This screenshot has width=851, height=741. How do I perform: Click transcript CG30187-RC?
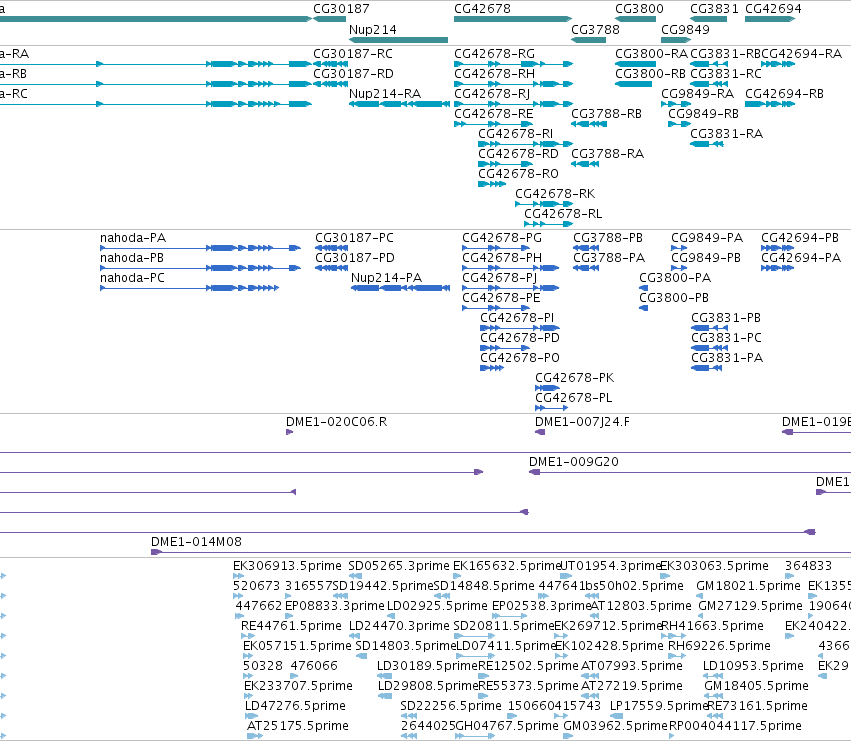pyautogui.click(x=353, y=54)
